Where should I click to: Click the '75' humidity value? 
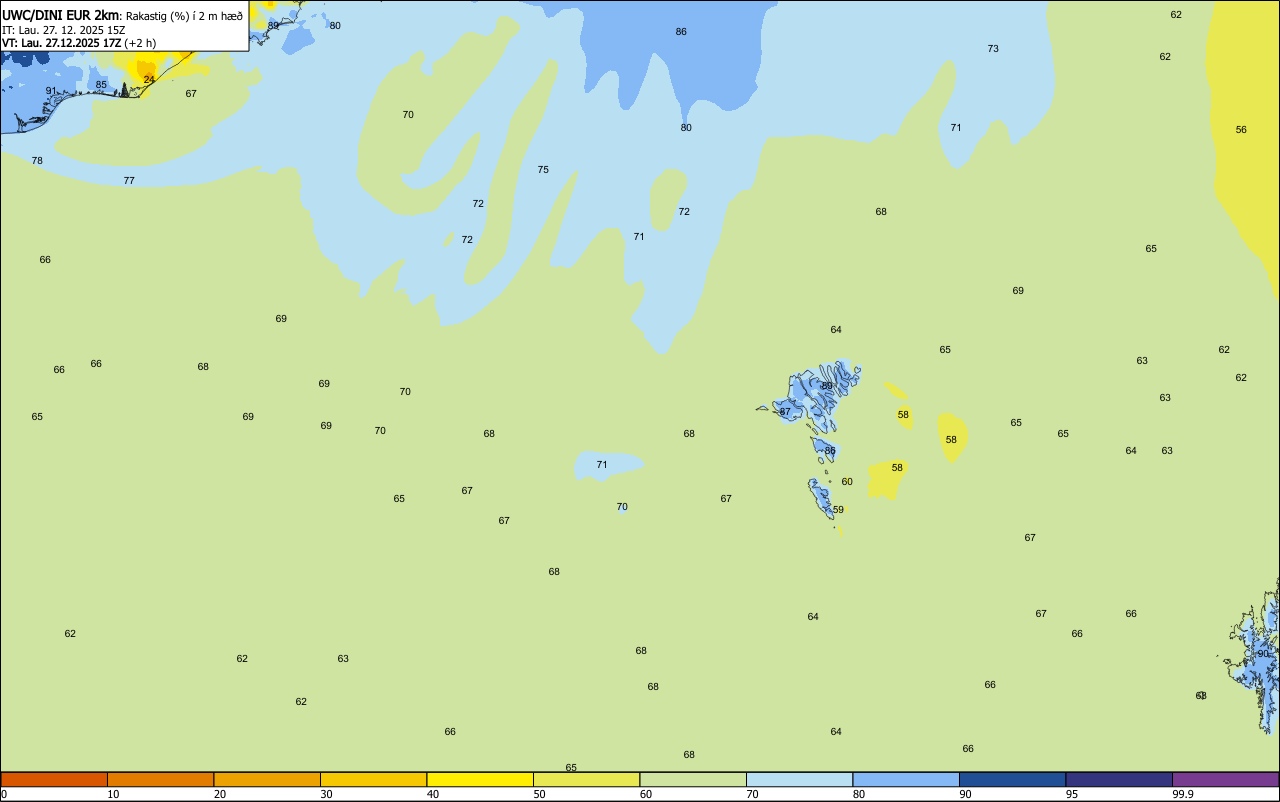pos(543,169)
